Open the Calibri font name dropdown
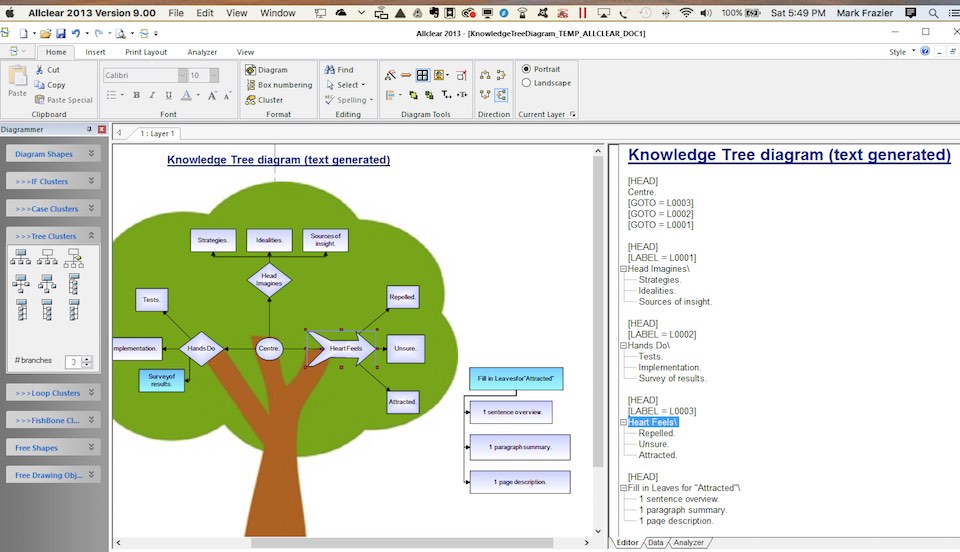 point(182,75)
